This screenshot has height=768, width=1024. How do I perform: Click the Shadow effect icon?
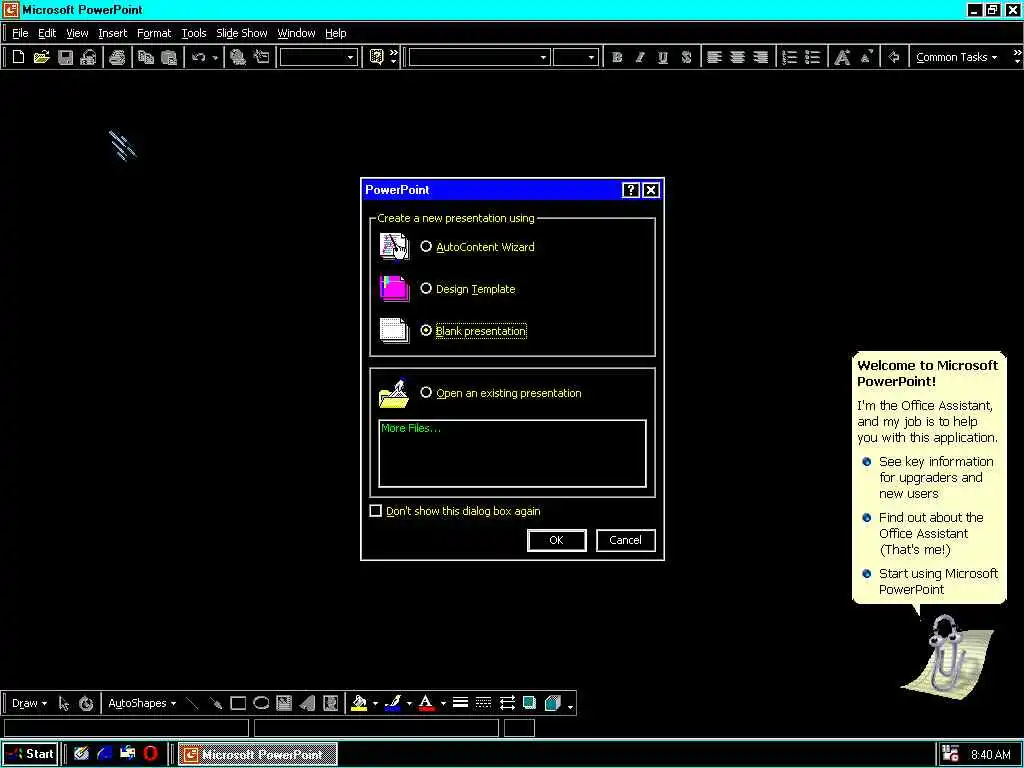click(530, 703)
